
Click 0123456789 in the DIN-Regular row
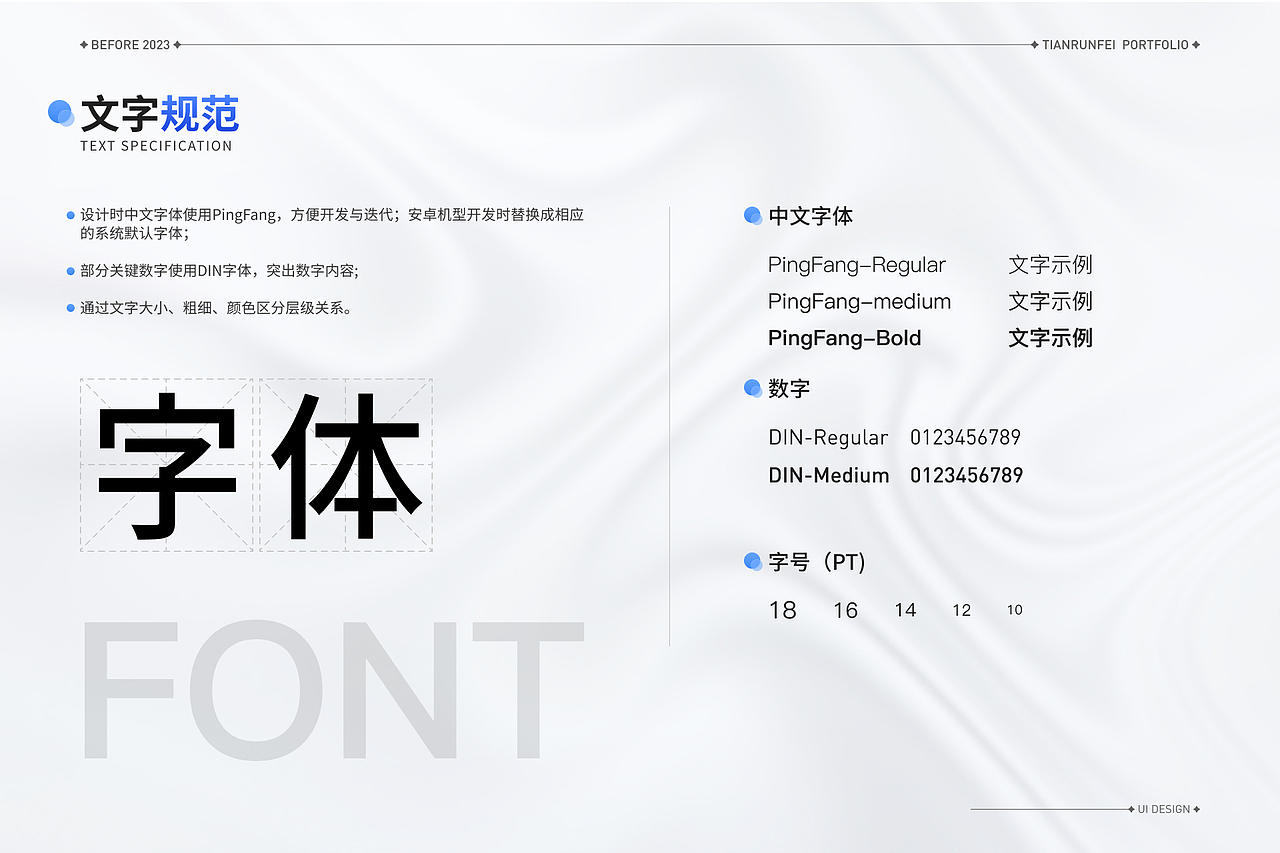(966, 438)
